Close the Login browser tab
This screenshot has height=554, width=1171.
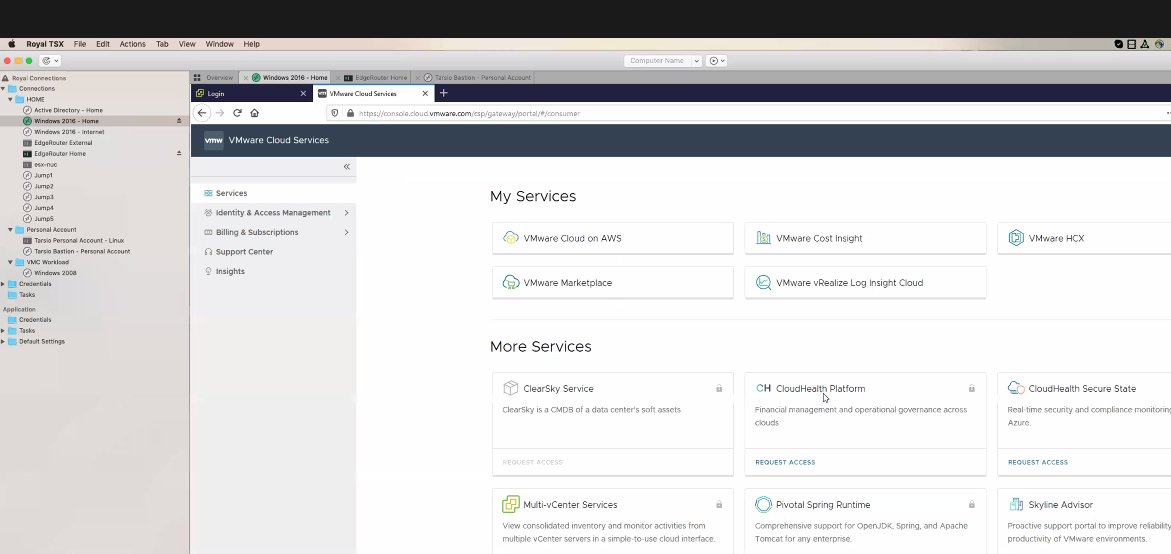[303, 93]
